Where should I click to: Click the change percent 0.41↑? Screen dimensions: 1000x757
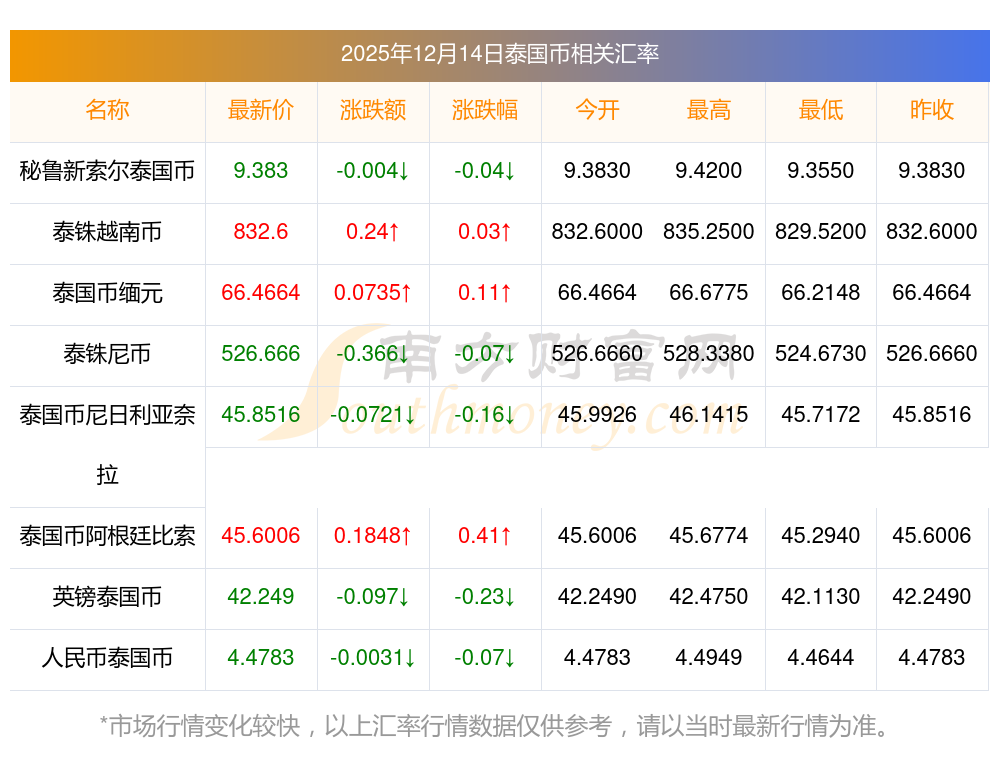pos(485,535)
